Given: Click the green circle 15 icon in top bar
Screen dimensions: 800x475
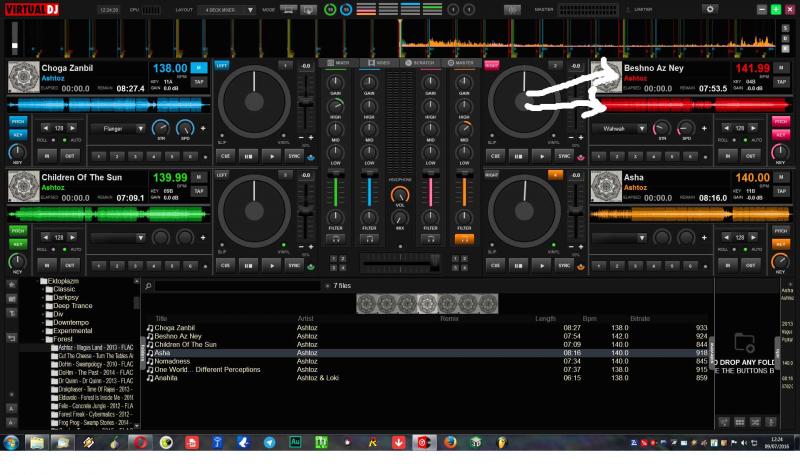Looking at the screenshot, I should 330,9.
